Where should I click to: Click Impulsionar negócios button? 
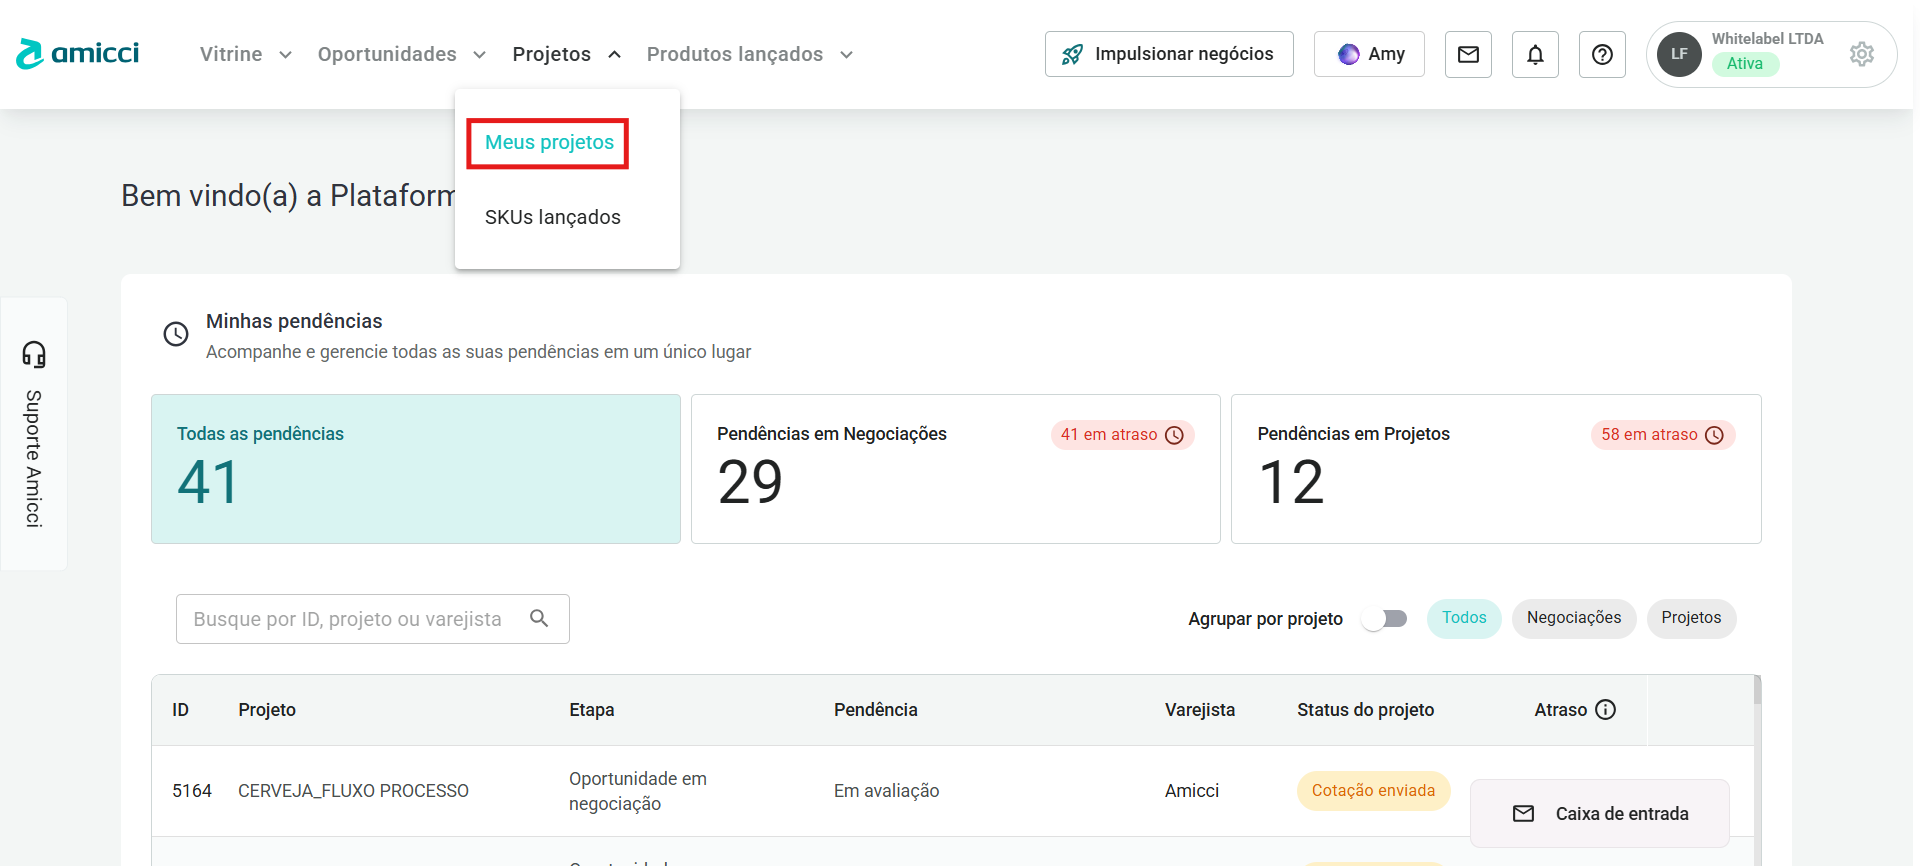click(x=1168, y=54)
